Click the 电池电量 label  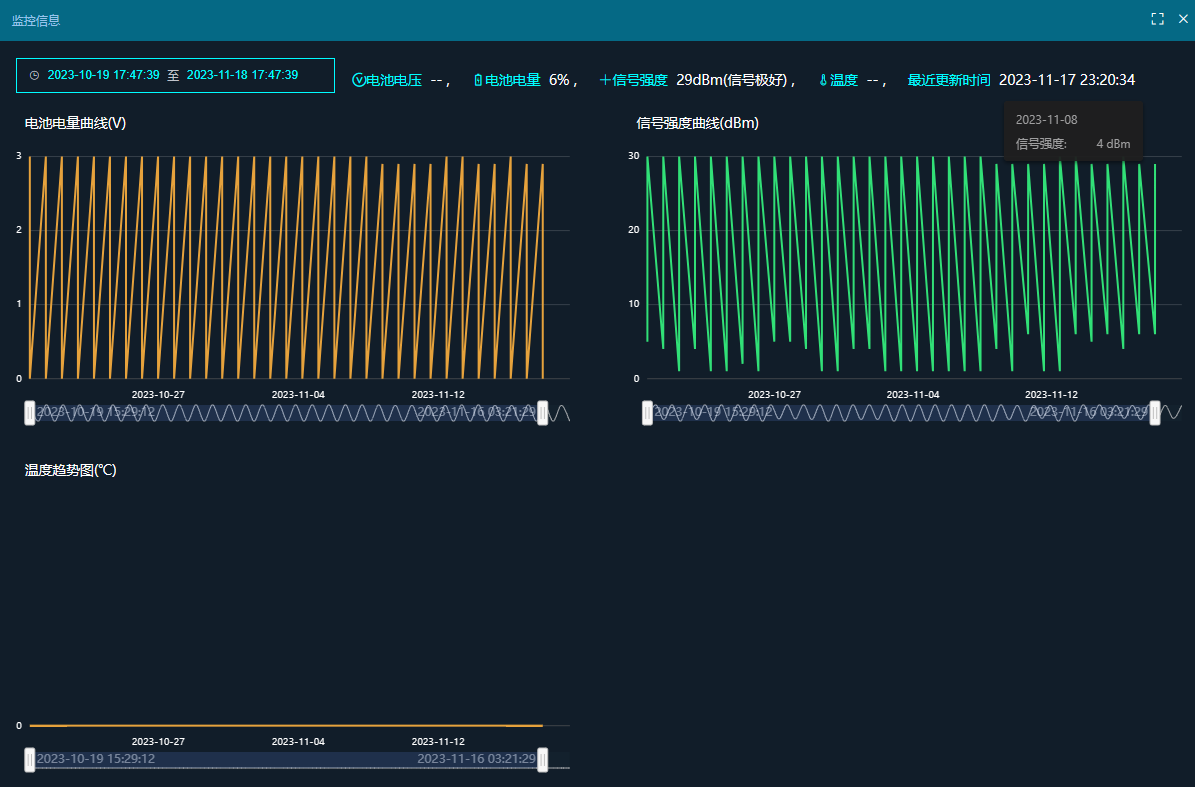[x=513, y=80]
